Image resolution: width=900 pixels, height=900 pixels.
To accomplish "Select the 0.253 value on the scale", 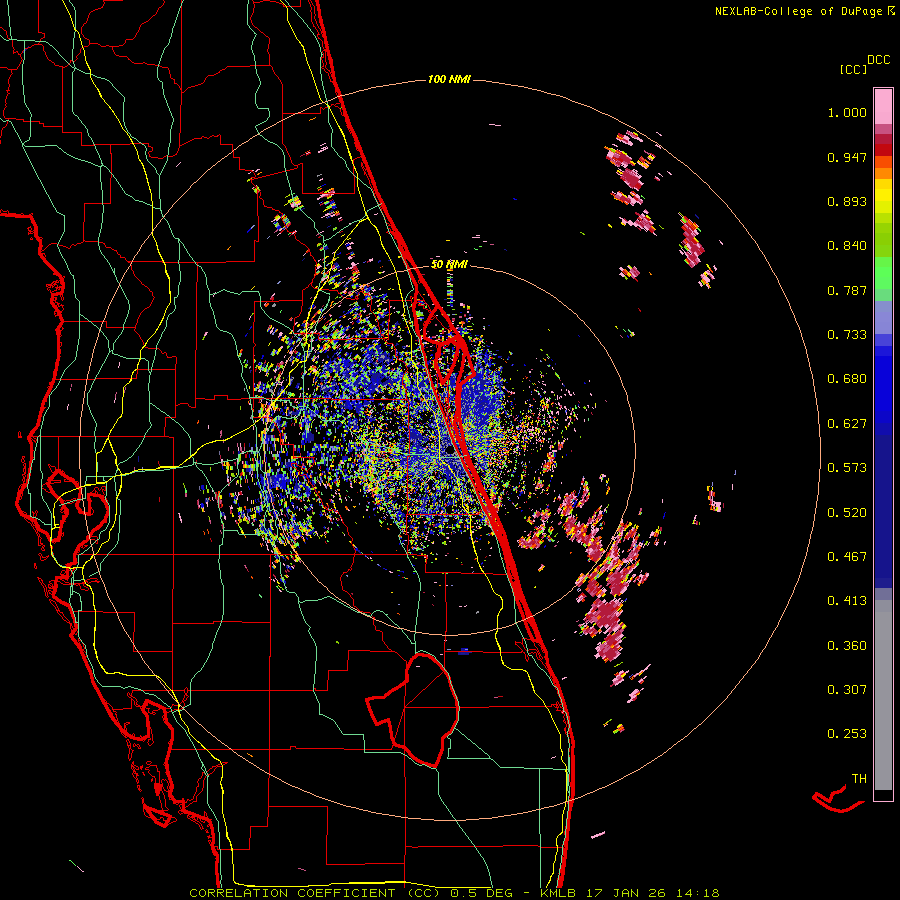I will 847,734.
